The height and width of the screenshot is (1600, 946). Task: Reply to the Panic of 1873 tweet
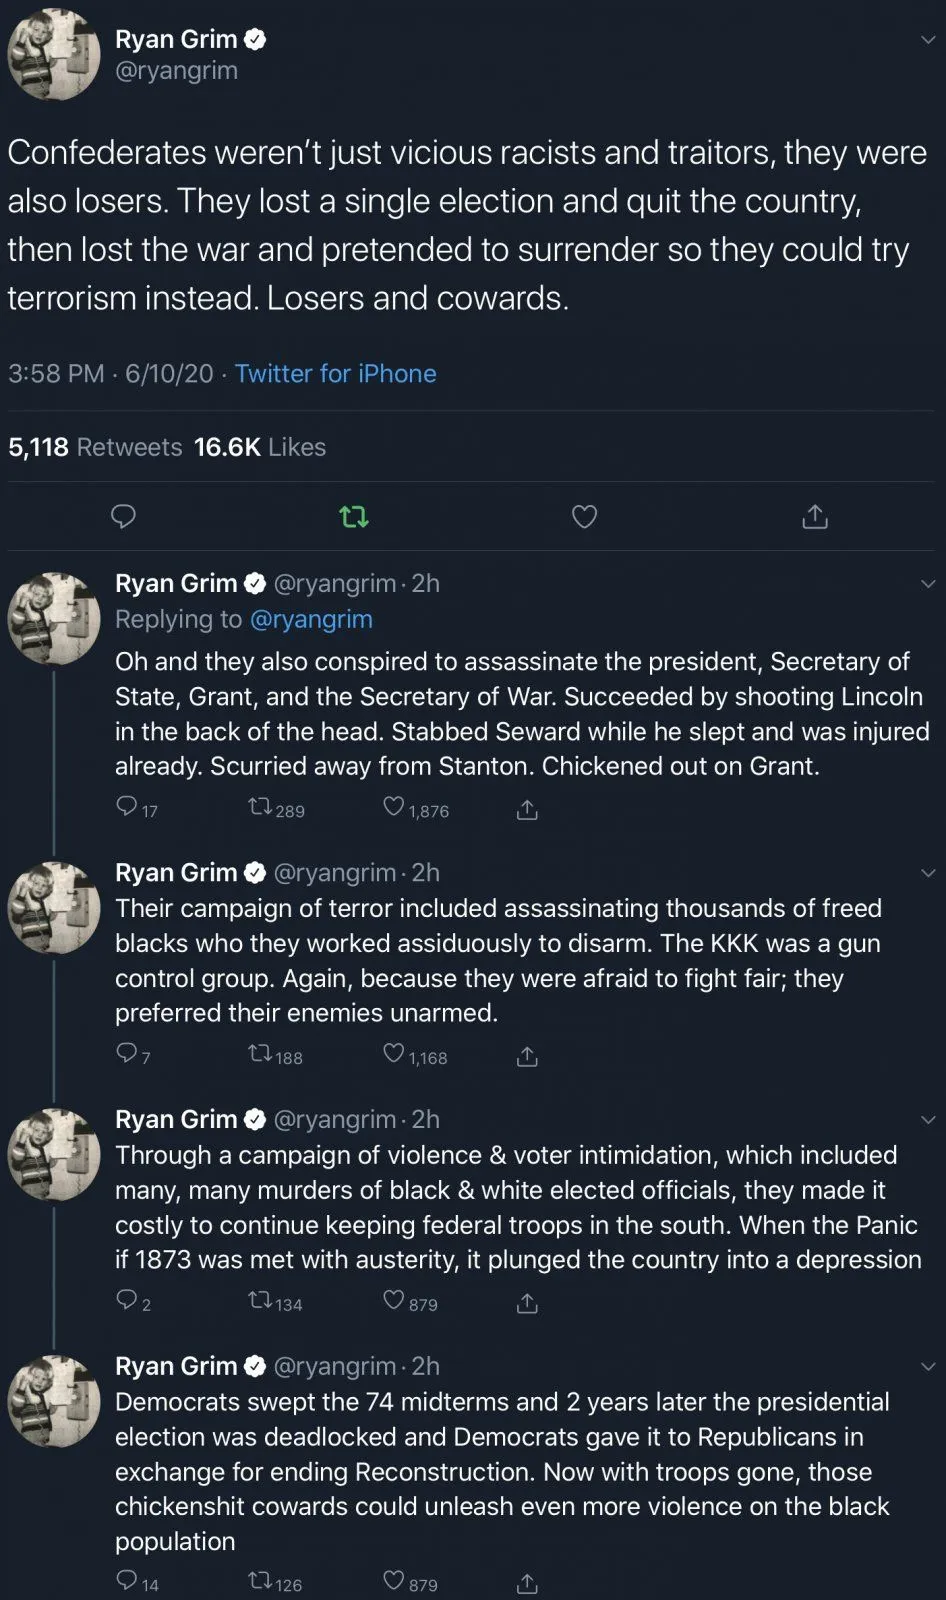coord(127,1300)
